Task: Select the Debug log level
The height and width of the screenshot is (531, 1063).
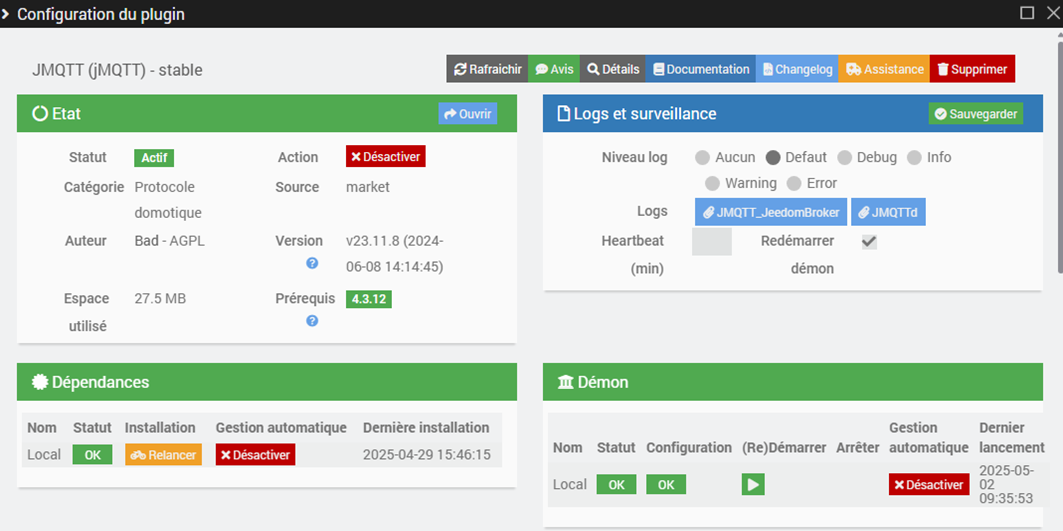Action: pos(844,157)
